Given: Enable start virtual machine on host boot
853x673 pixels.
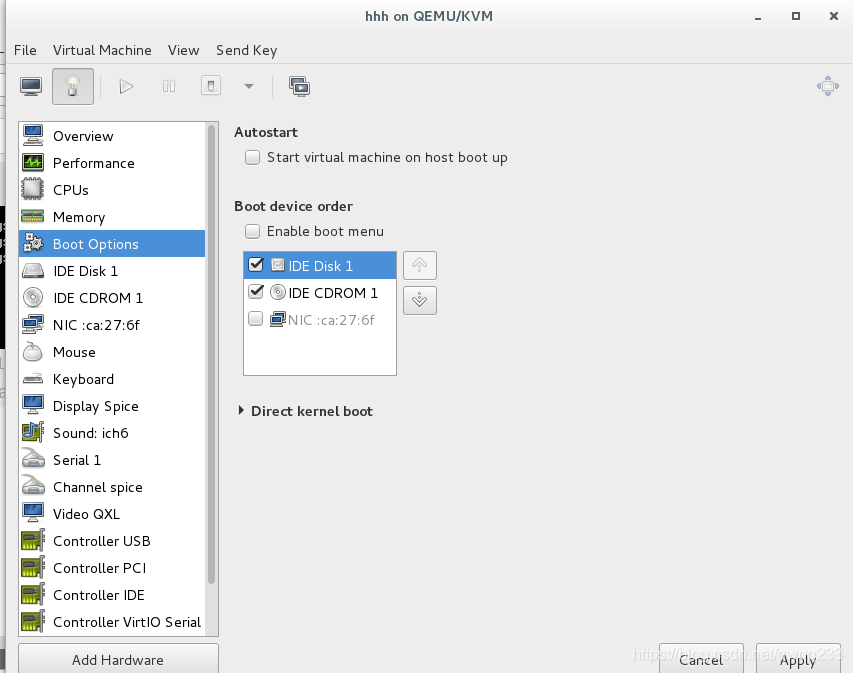Looking at the screenshot, I should [252, 158].
